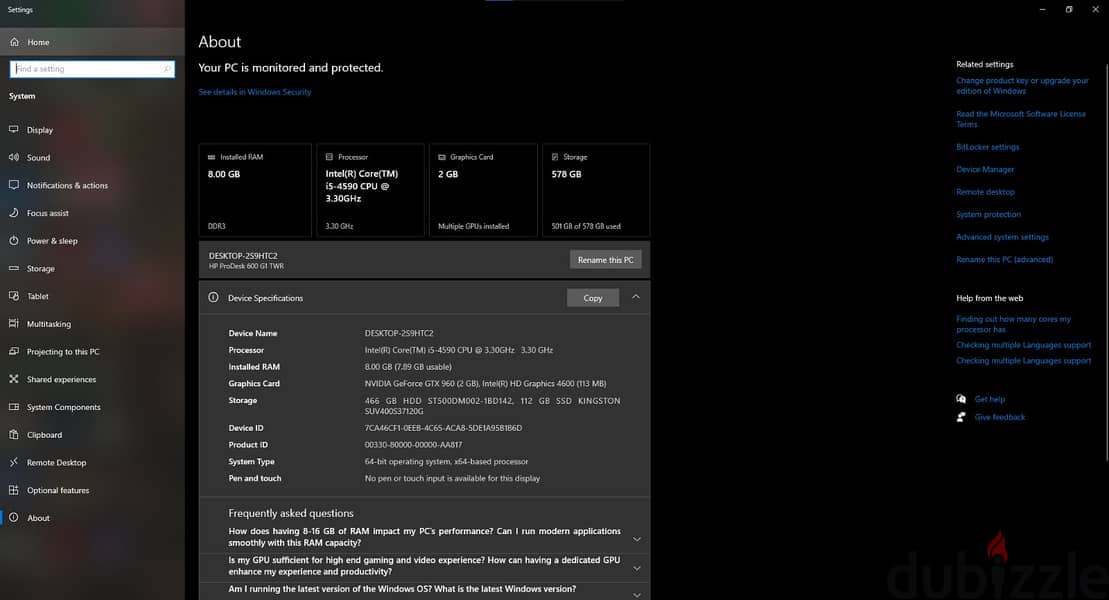Collapse the Device Specifications section chevron

pos(636,297)
